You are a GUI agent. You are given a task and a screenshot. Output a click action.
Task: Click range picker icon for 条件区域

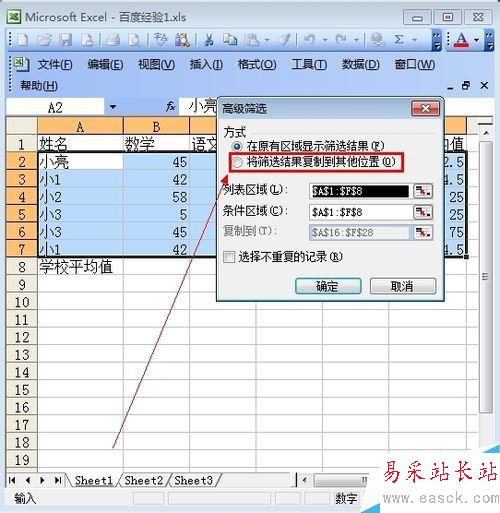(423, 212)
